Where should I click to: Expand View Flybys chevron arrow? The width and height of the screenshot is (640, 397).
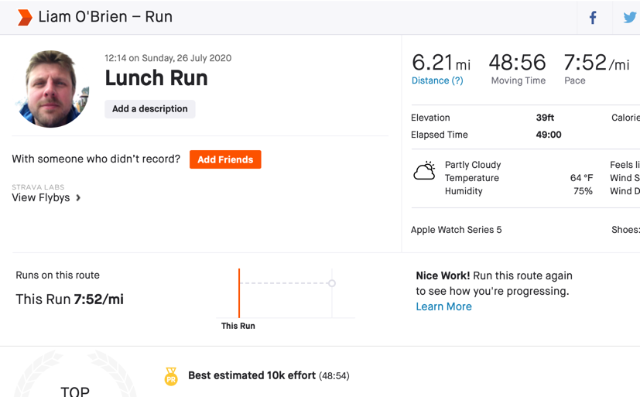click(x=78, y=198)
